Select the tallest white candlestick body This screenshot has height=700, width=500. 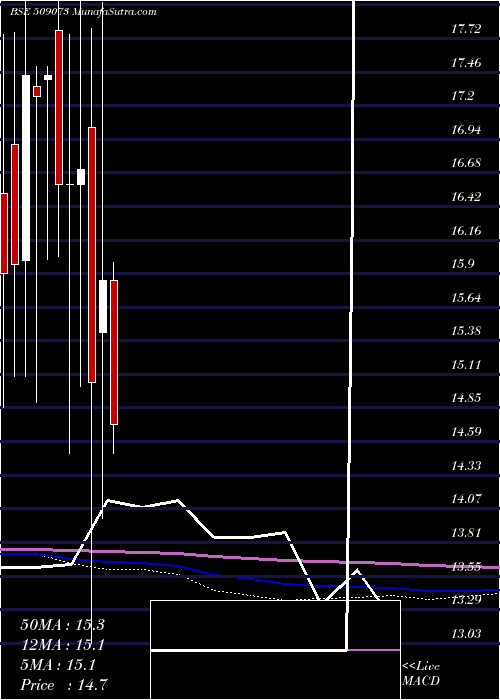(x=26, y=168)
